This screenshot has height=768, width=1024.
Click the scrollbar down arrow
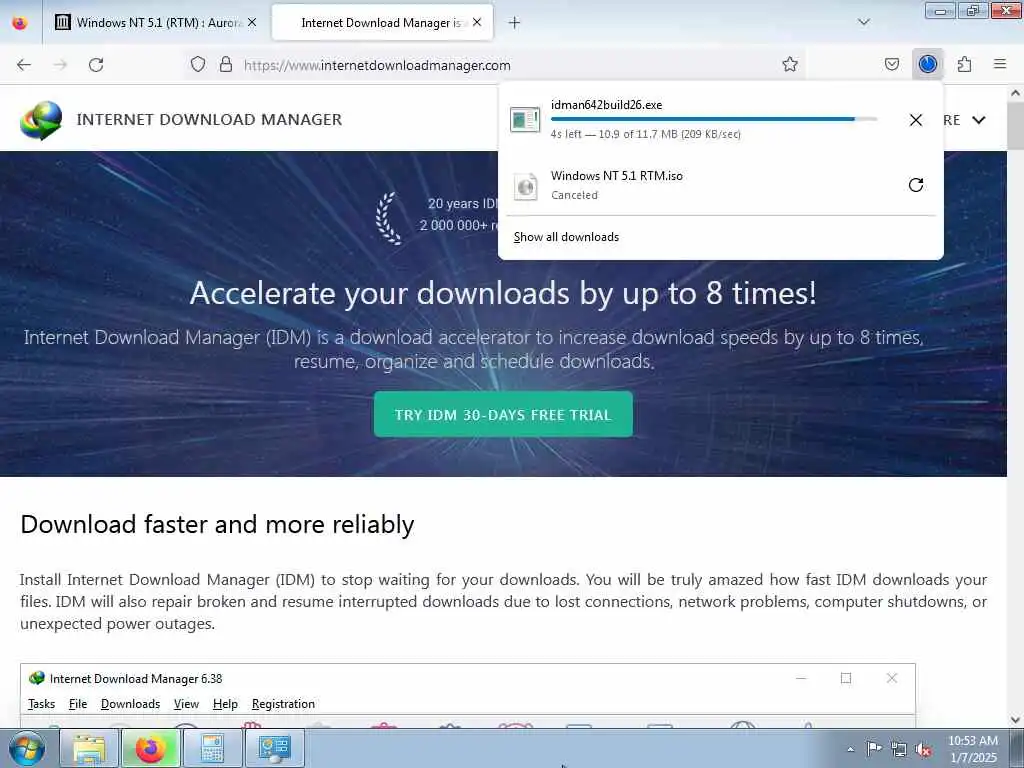pyautogui.click(x=1015, y=720)
